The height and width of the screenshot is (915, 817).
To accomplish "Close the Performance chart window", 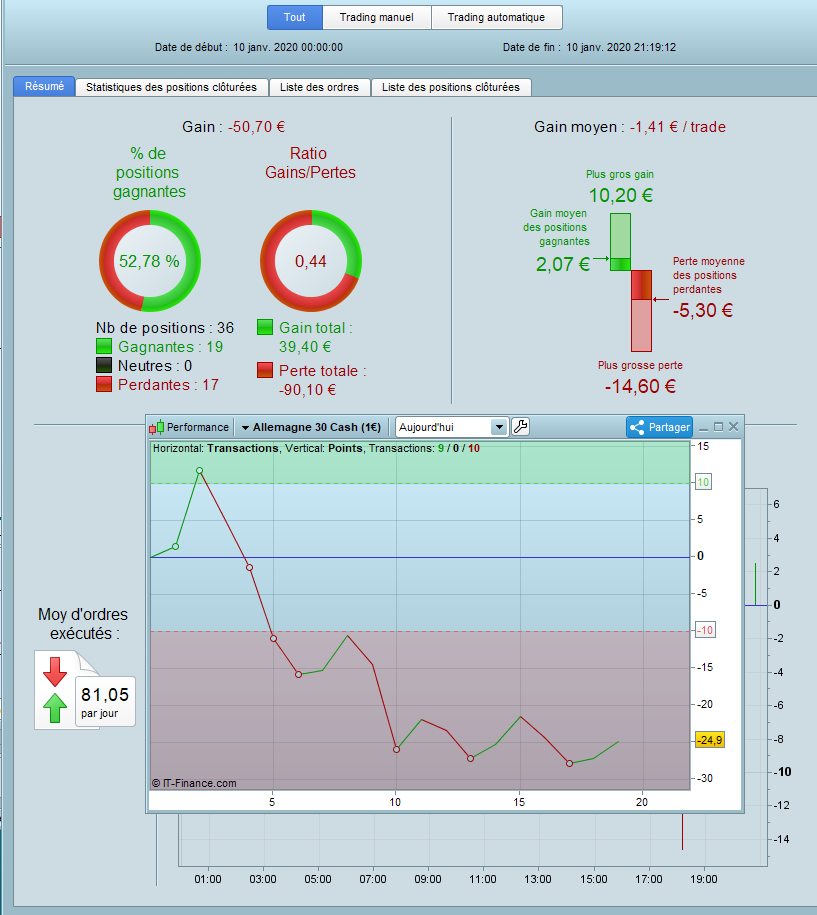I will [x=734, y=427].
